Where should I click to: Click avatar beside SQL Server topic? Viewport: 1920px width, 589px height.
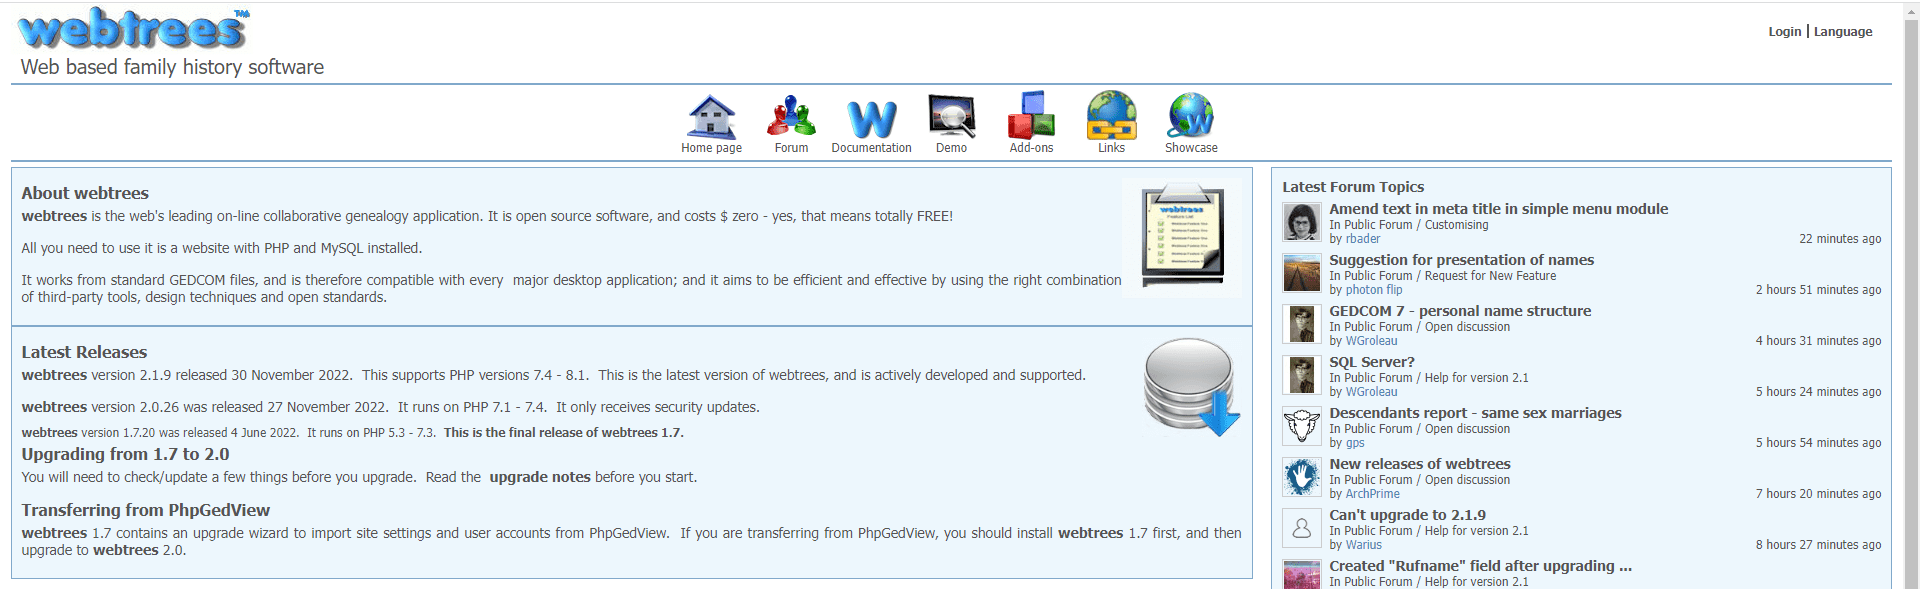coord(1301,375)
